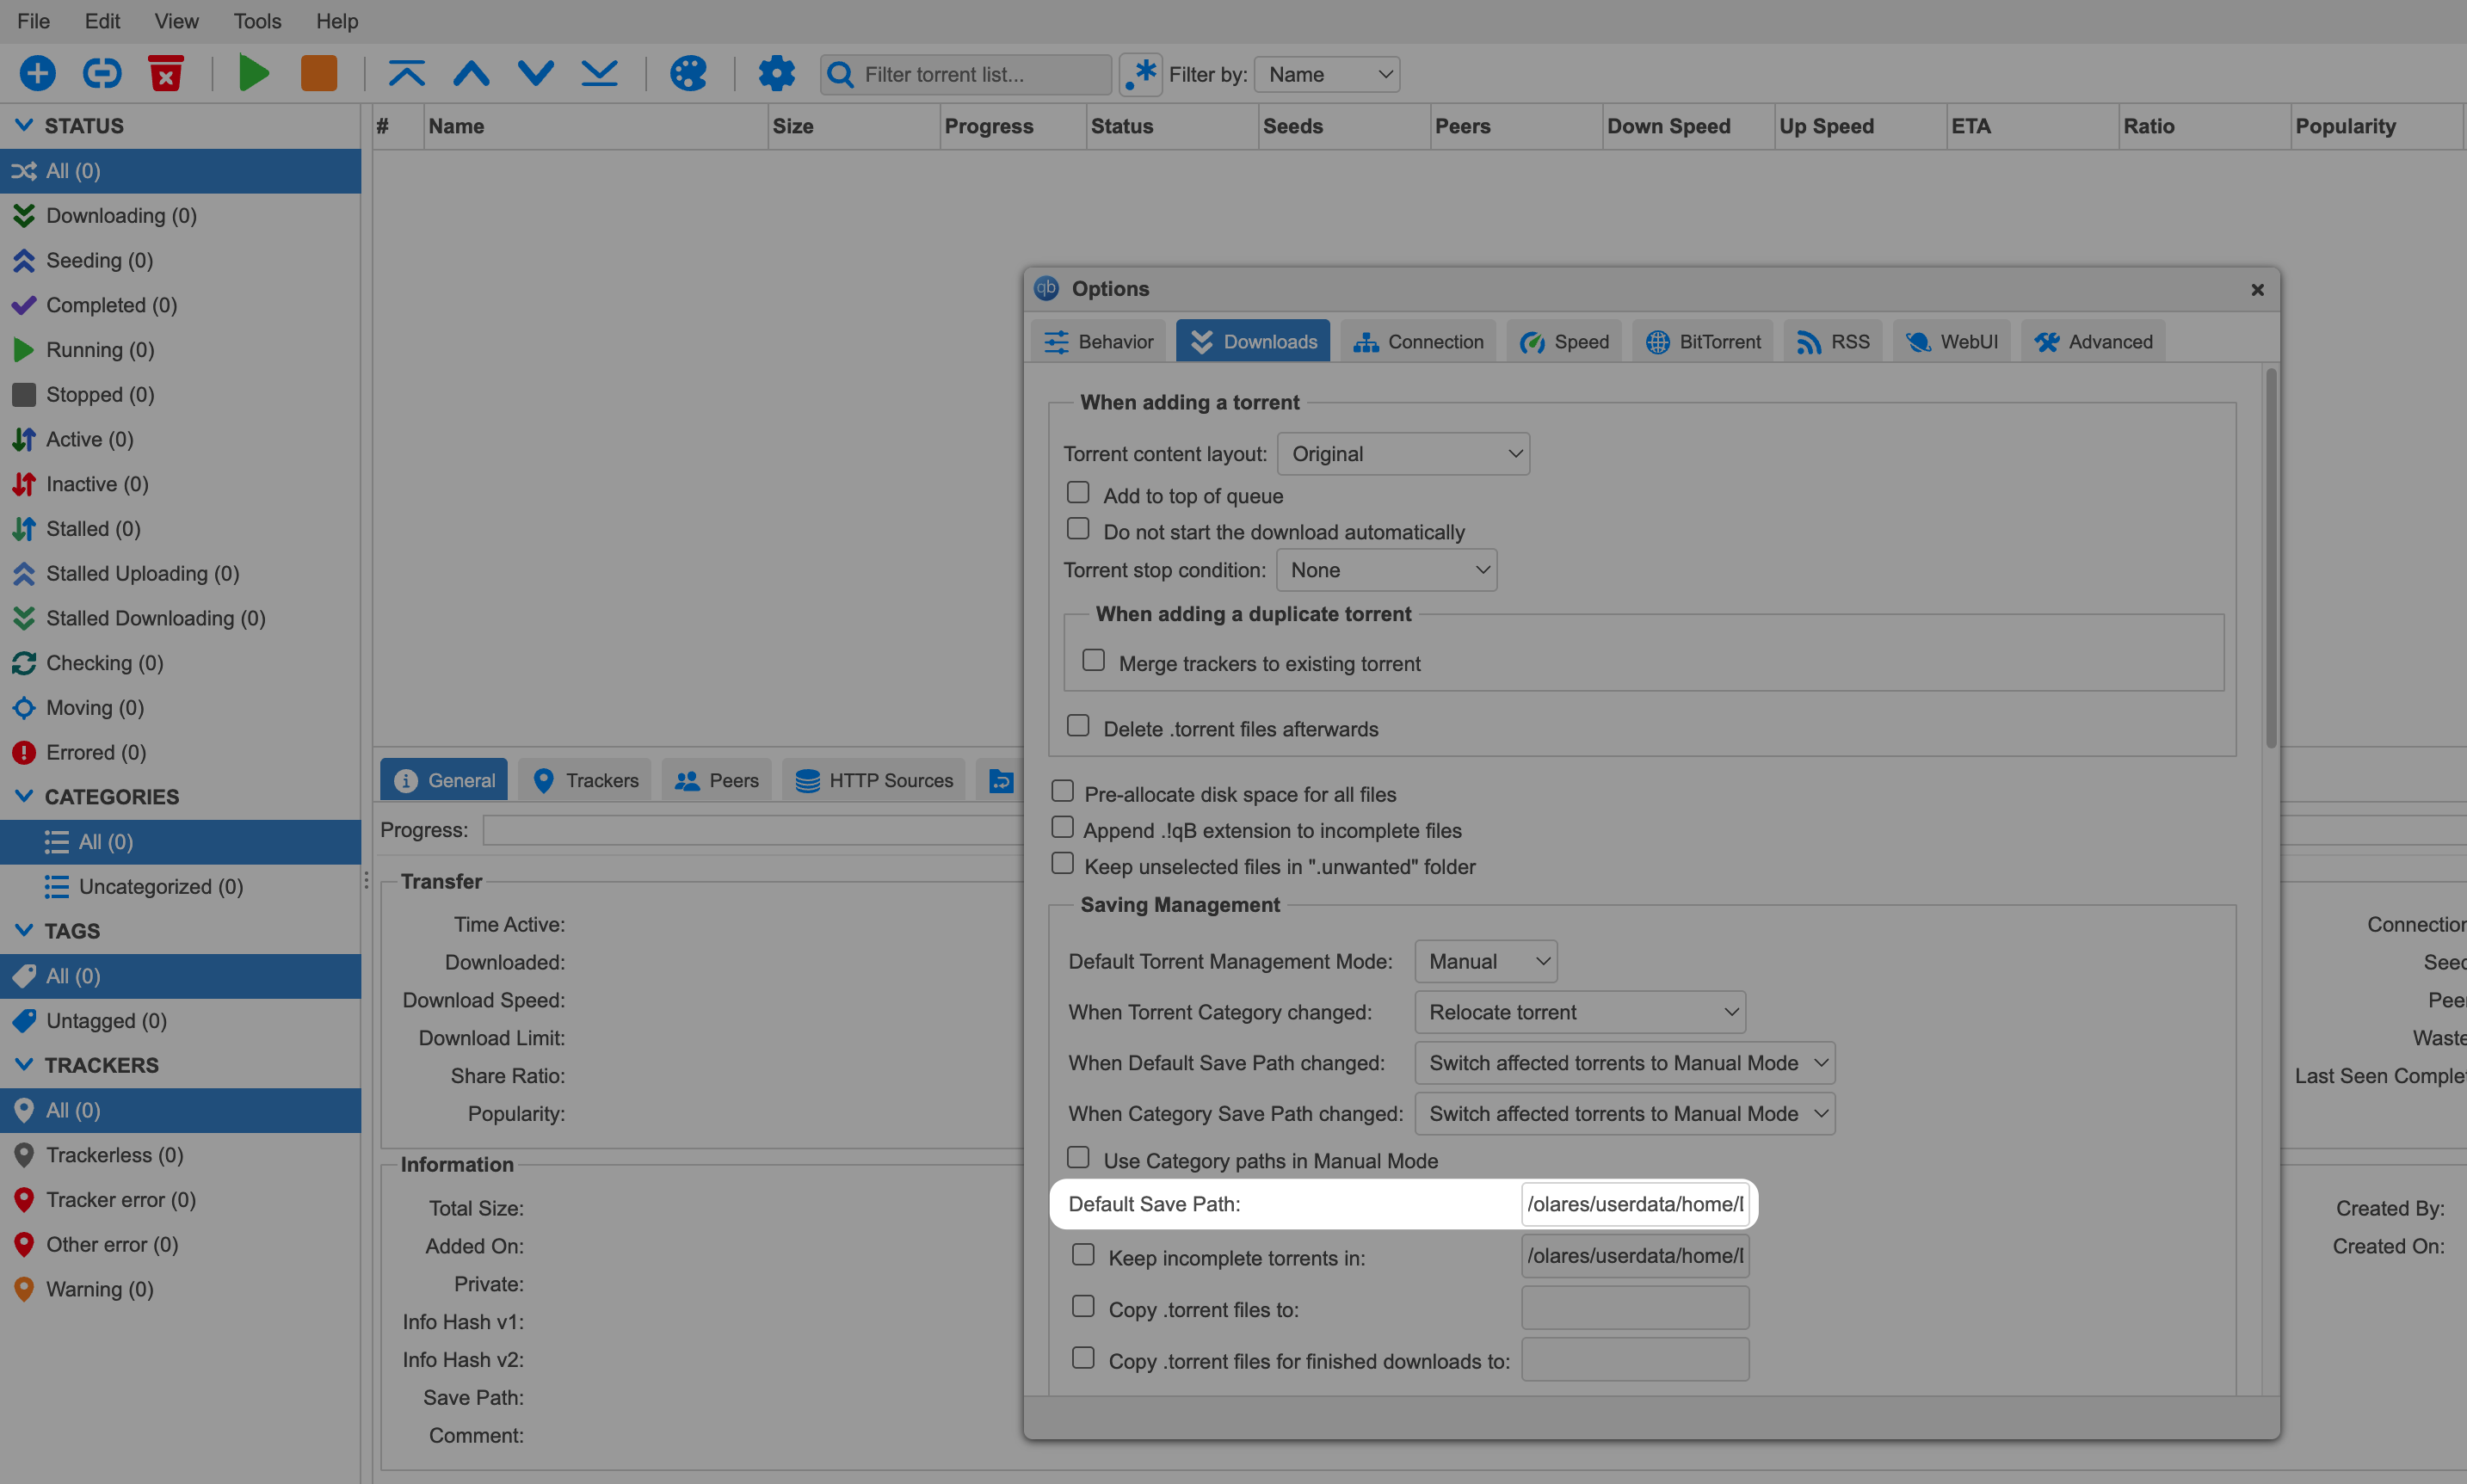The image size is (2467, 1484).
Task: Switch to BitTorrent options tab
Action: tap(1703, 342)
